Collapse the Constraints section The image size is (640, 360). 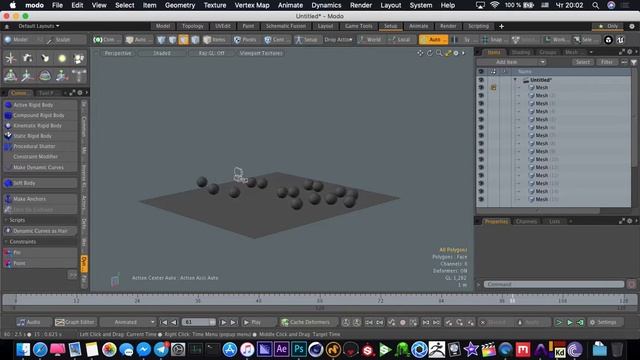click(6, 242)
